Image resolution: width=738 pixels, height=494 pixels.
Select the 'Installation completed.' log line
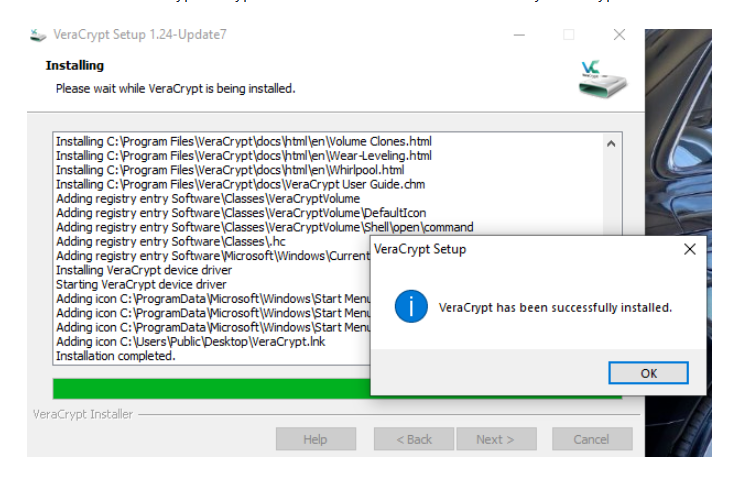116,356
